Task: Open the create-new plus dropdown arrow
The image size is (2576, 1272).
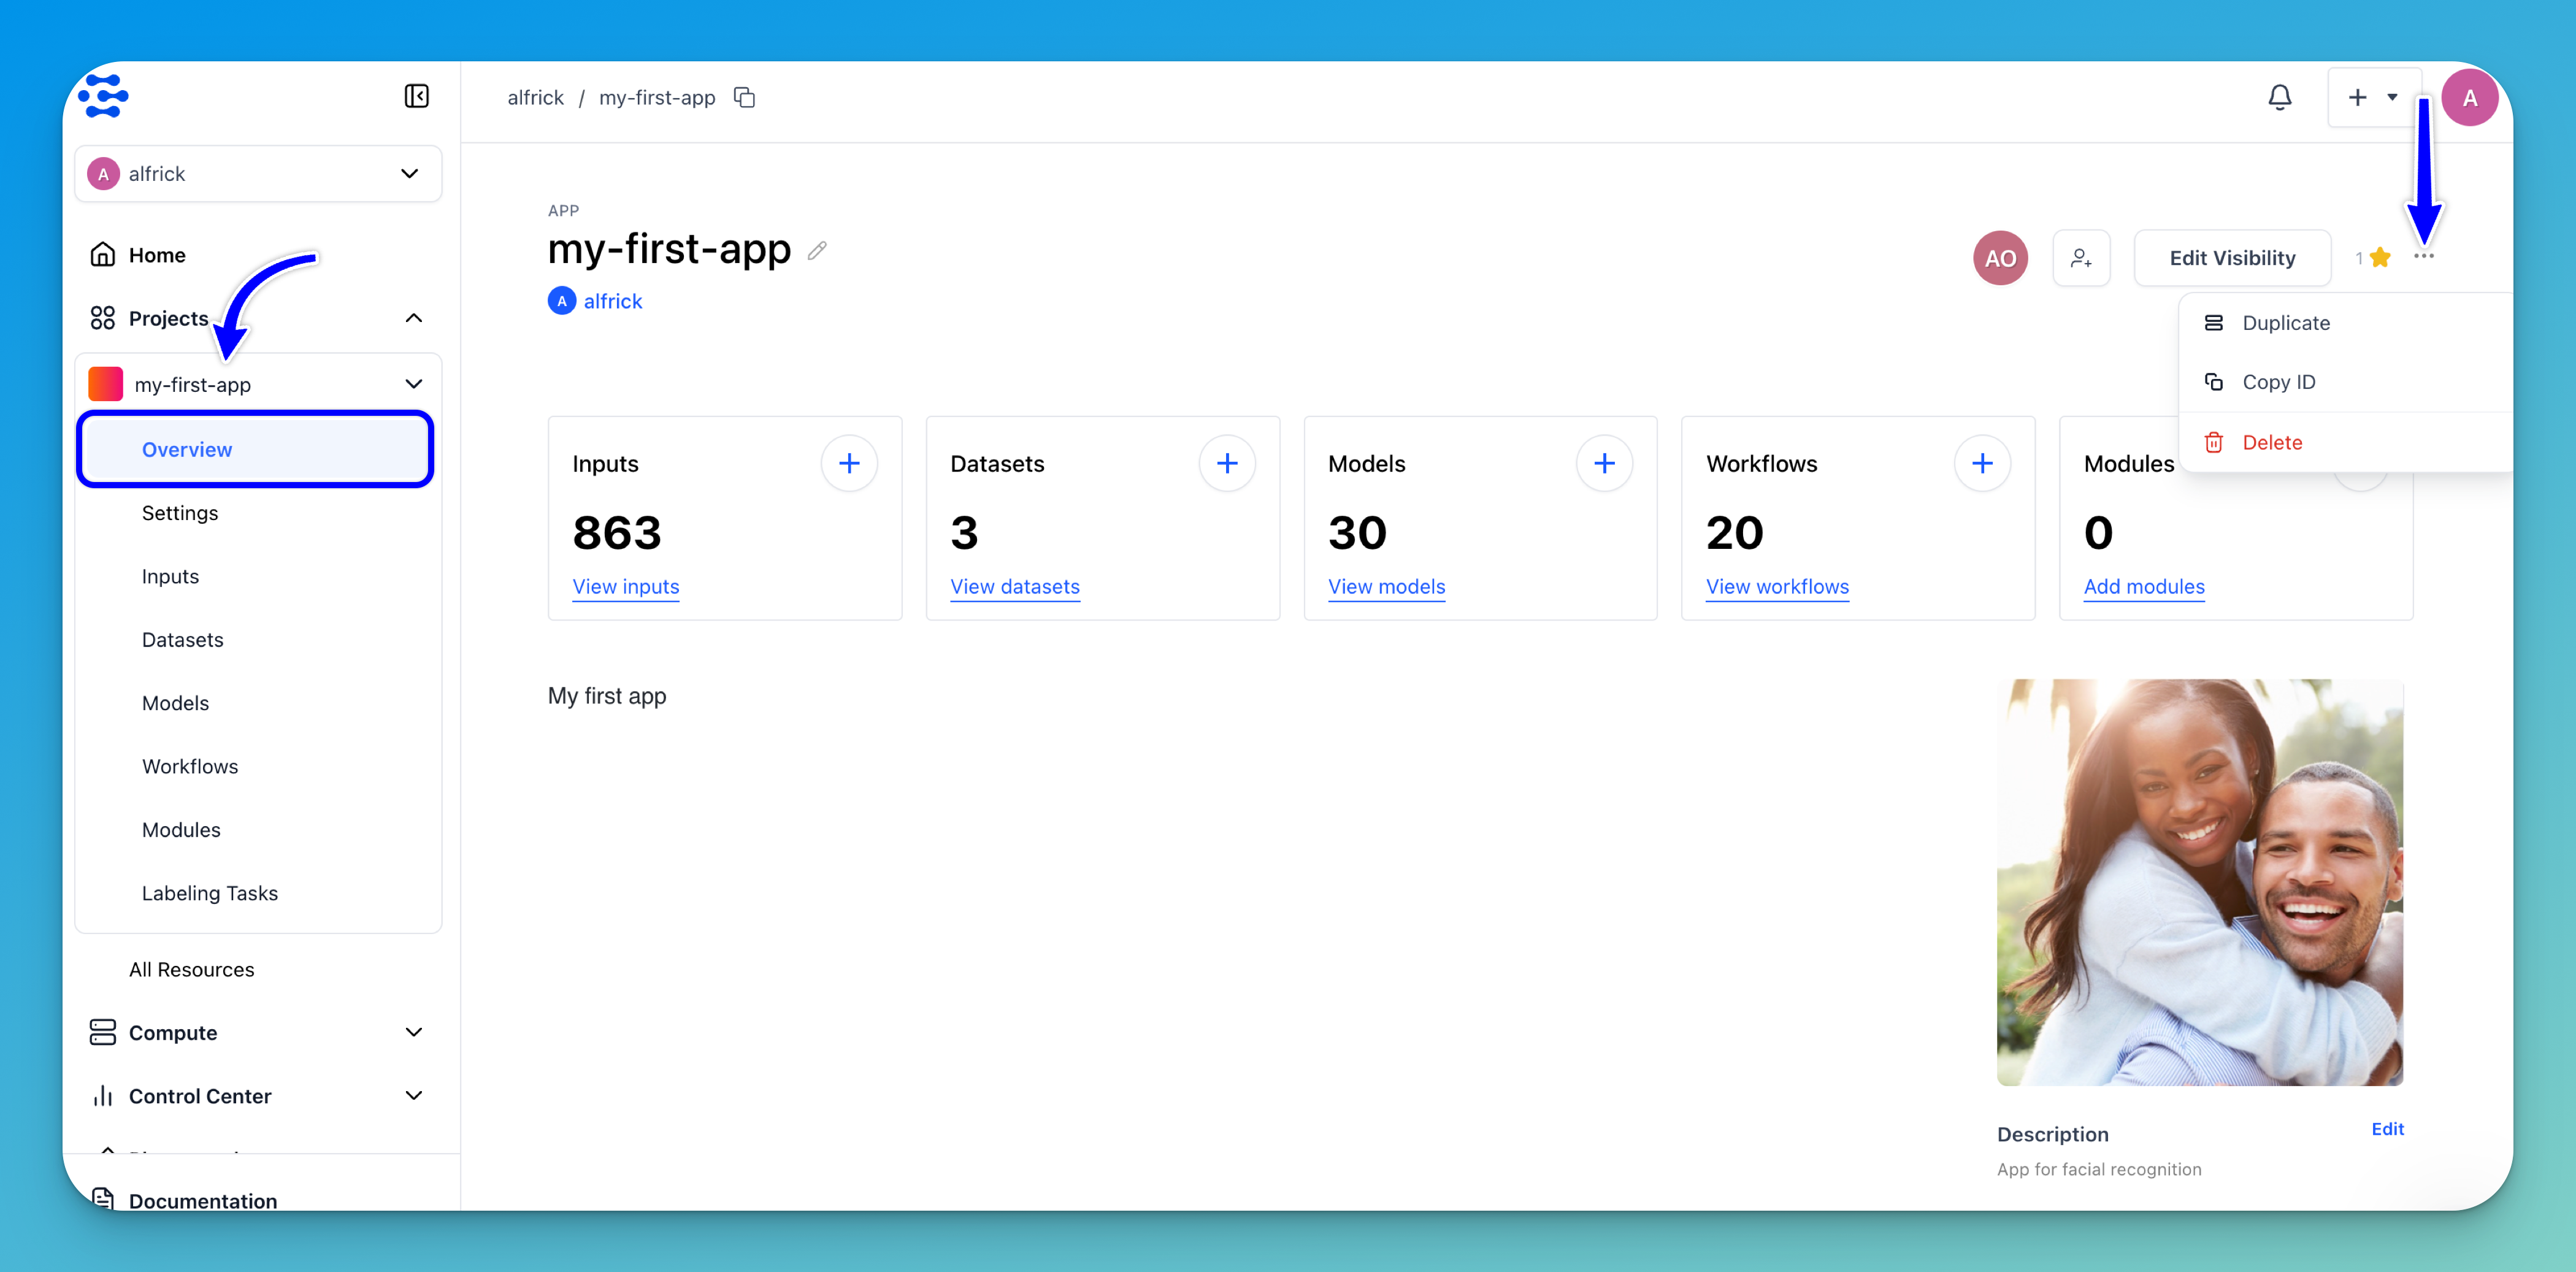Action: [2392, 97]
